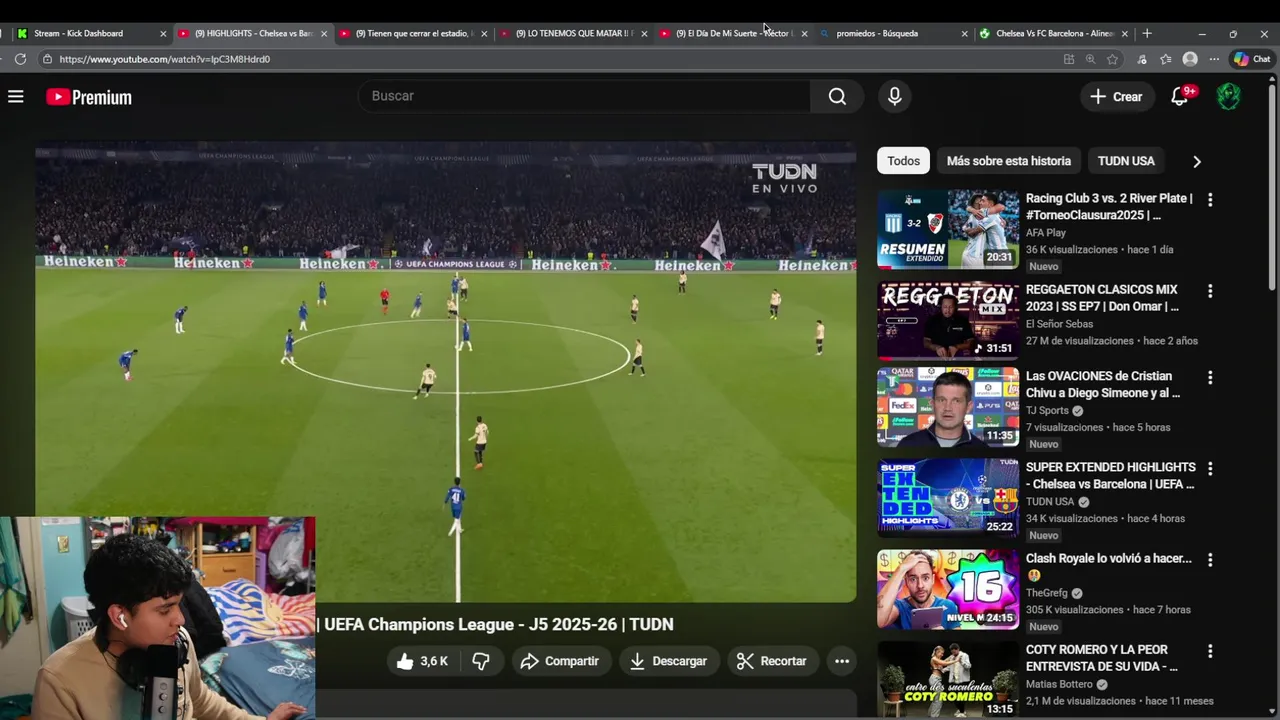Image resolution: width=1280 pixels, height=720 pixels.
Task: Select Más sobre esta historia chip
Action: pos(1008,161)
